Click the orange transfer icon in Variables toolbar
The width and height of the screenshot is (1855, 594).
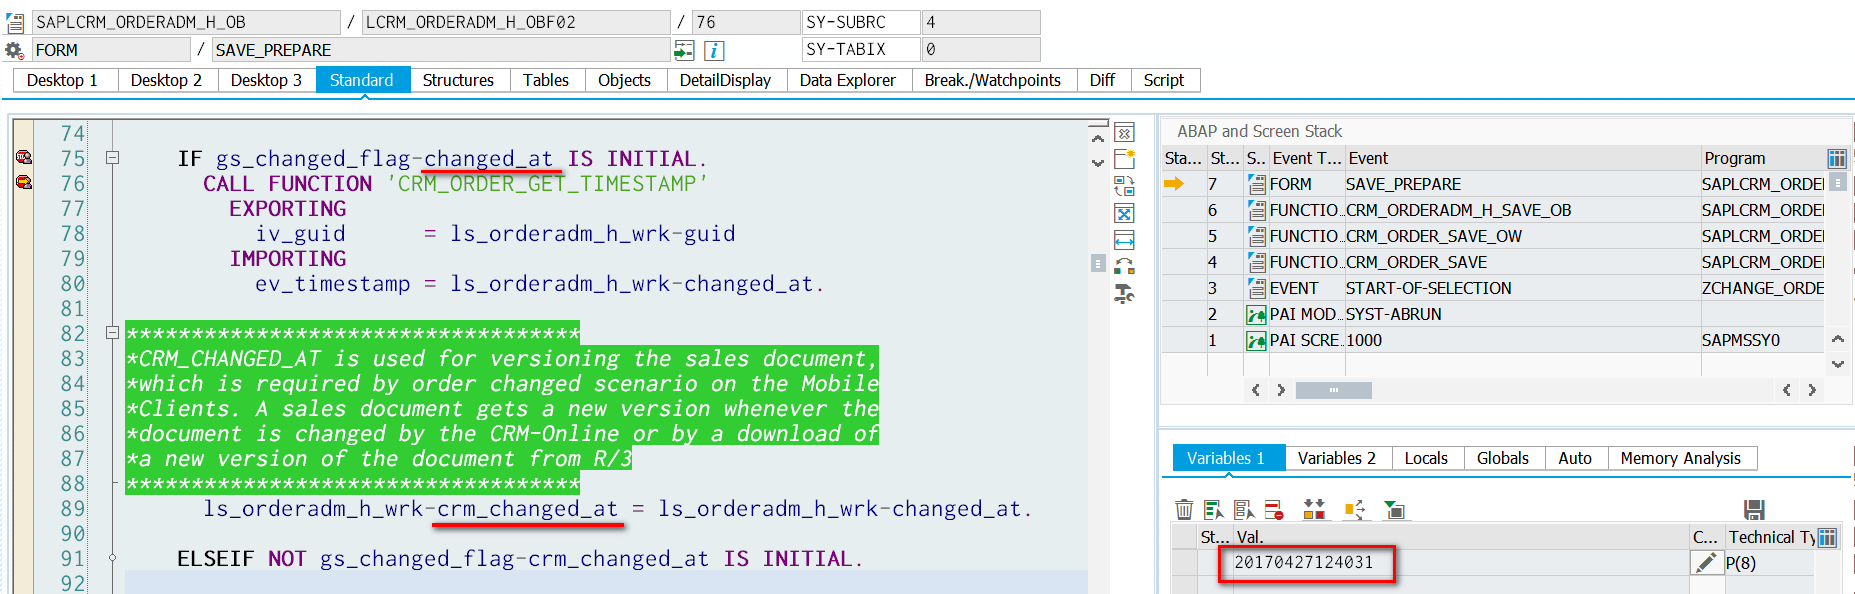tap(1354, 510)
